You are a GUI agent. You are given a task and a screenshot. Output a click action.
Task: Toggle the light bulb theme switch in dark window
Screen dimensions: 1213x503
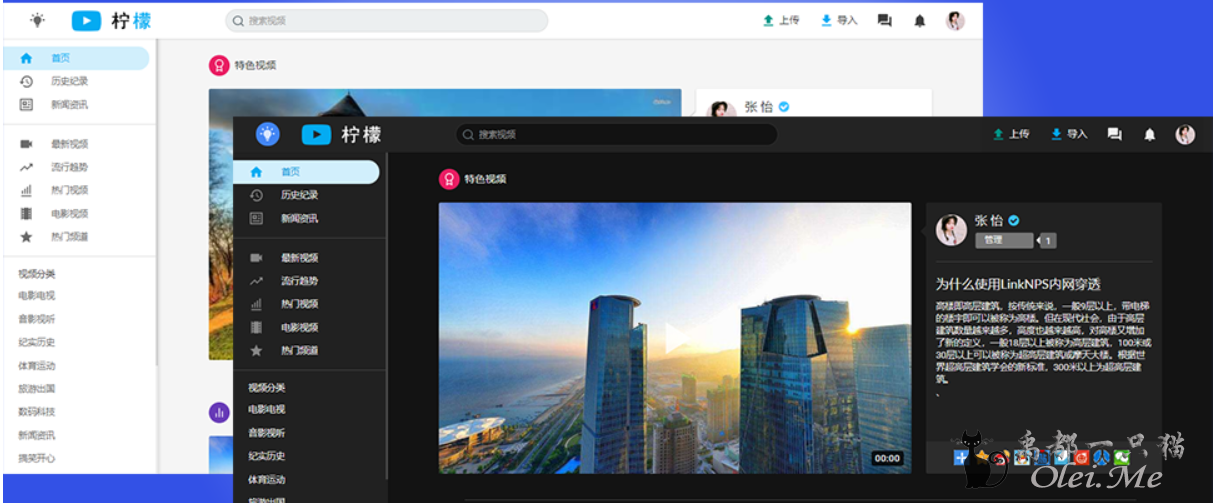coord(268,134)
